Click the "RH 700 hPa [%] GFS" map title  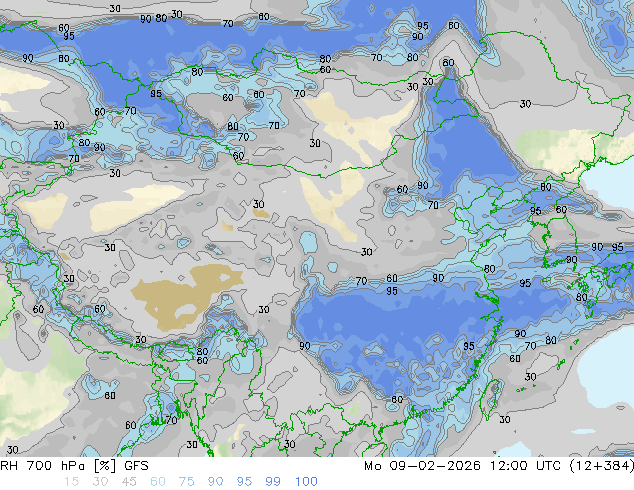coord(74,466)
